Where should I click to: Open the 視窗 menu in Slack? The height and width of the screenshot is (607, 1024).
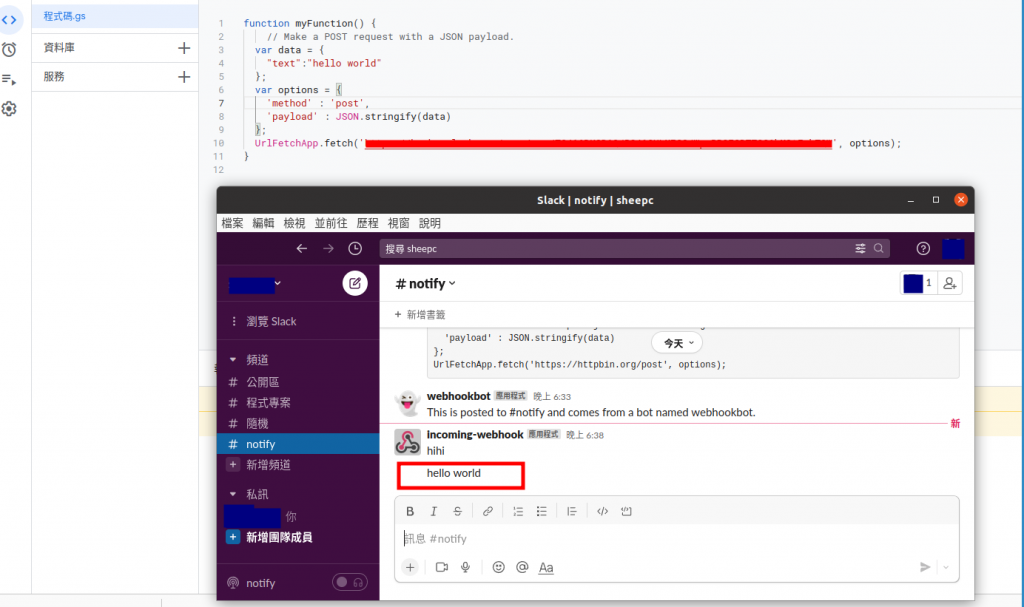point(398,223)
